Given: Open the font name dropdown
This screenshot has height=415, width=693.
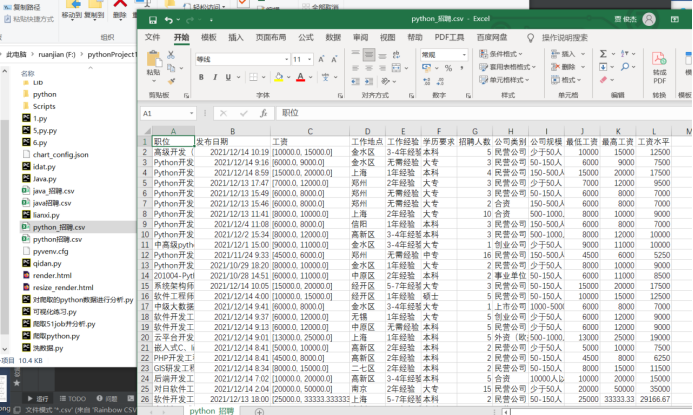Looking at the screenshot, I should tap(286, 59).
